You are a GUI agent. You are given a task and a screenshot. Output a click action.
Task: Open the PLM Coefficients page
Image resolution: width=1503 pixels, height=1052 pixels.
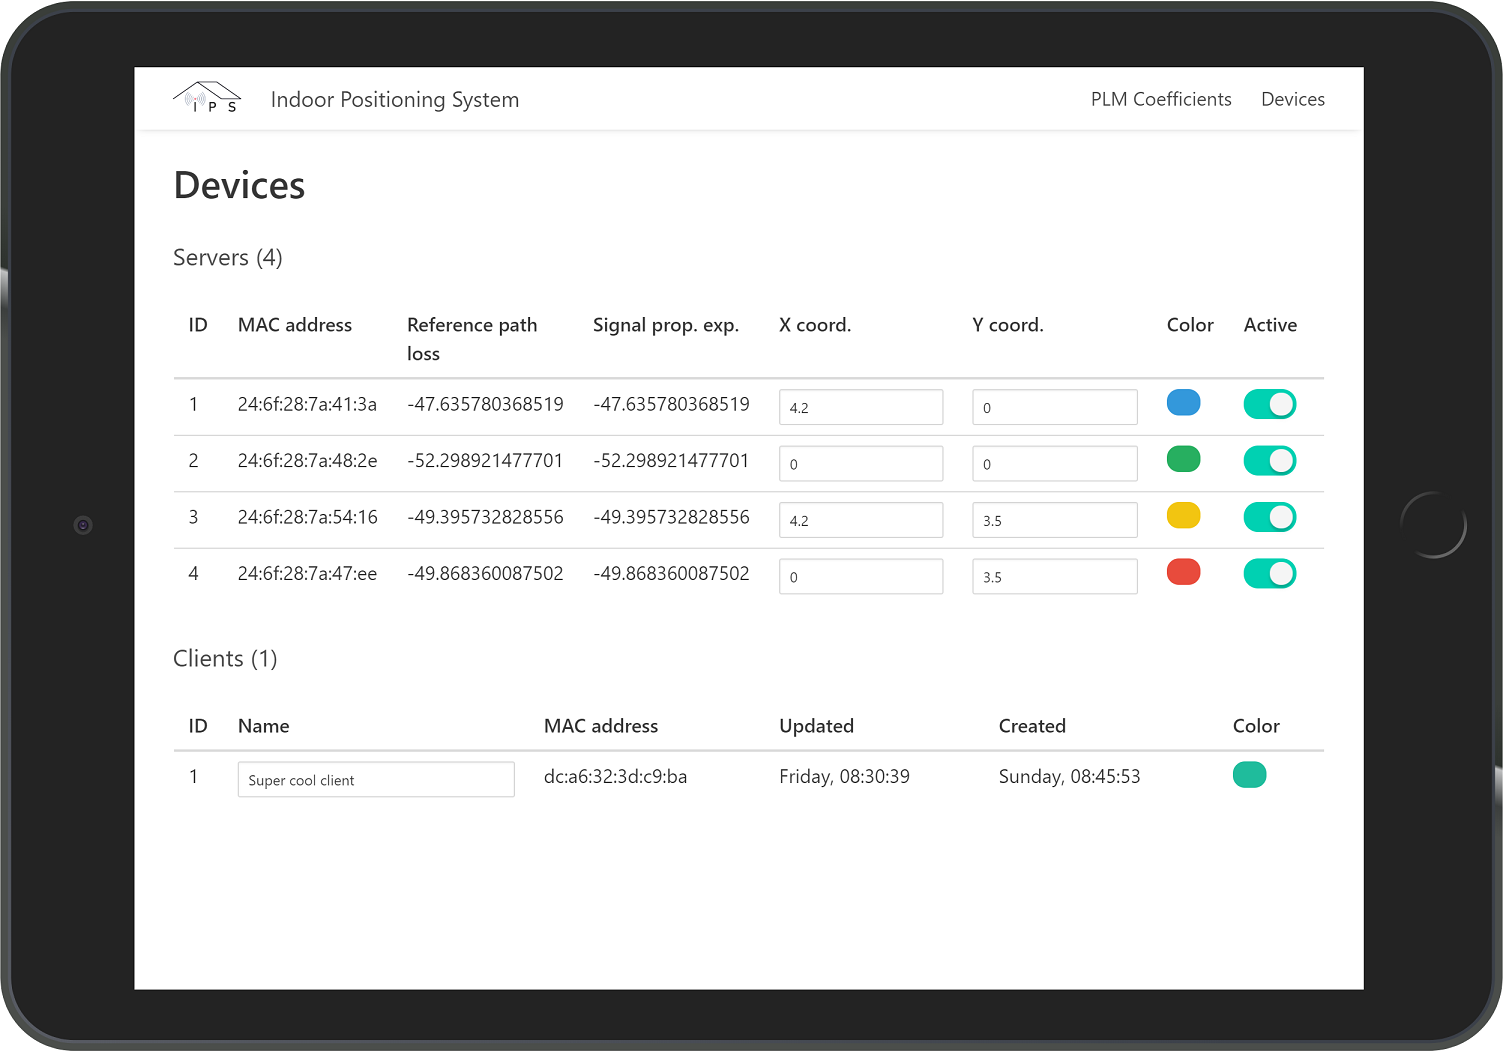click(x=1160, y=99)
